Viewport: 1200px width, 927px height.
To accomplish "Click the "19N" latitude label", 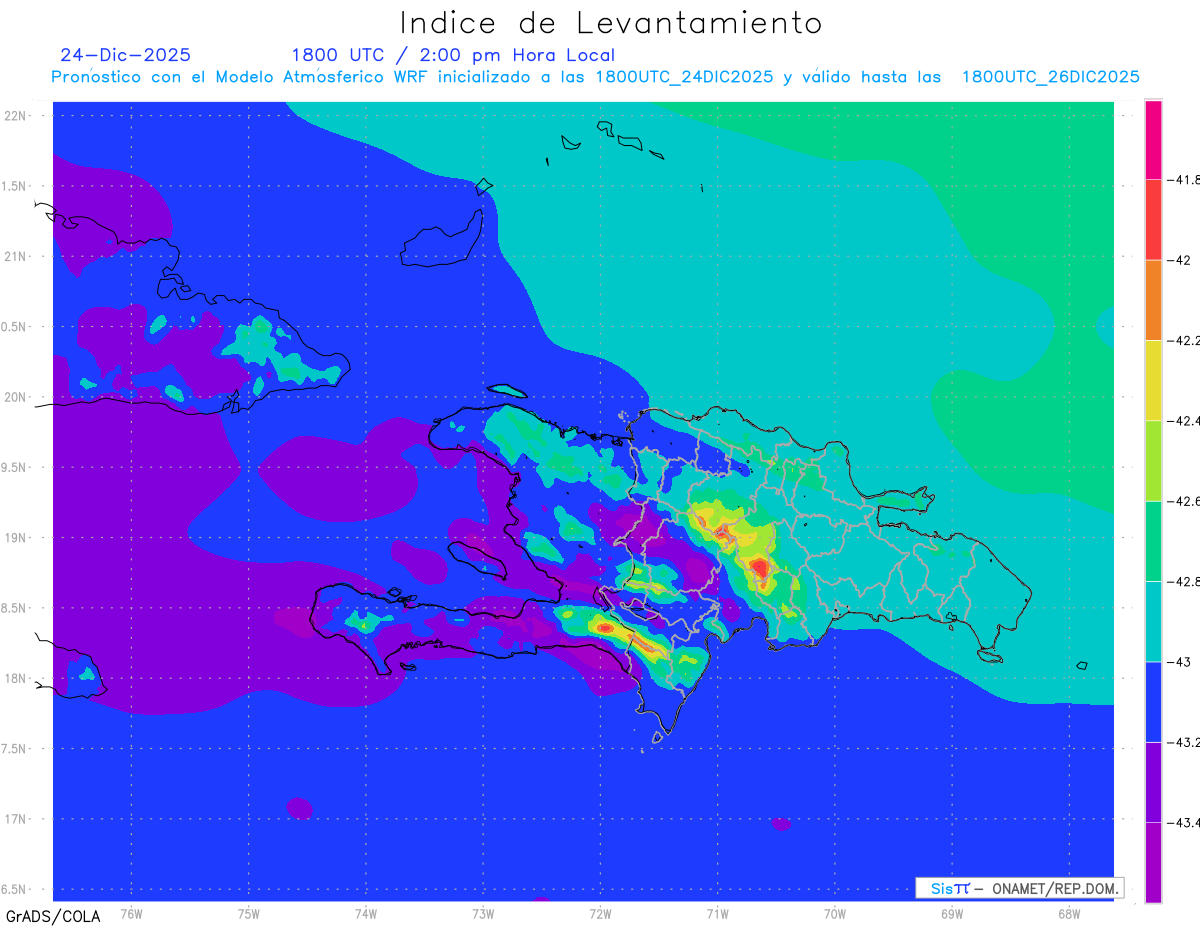I will tap(15, 537).
